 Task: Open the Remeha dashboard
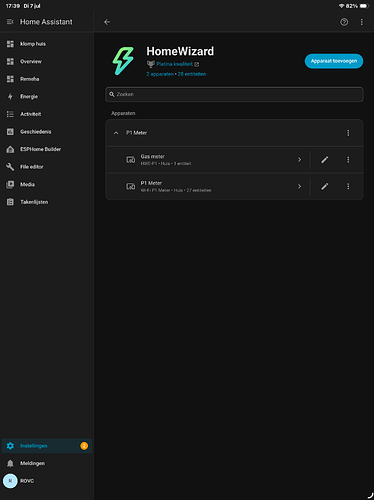47,79
